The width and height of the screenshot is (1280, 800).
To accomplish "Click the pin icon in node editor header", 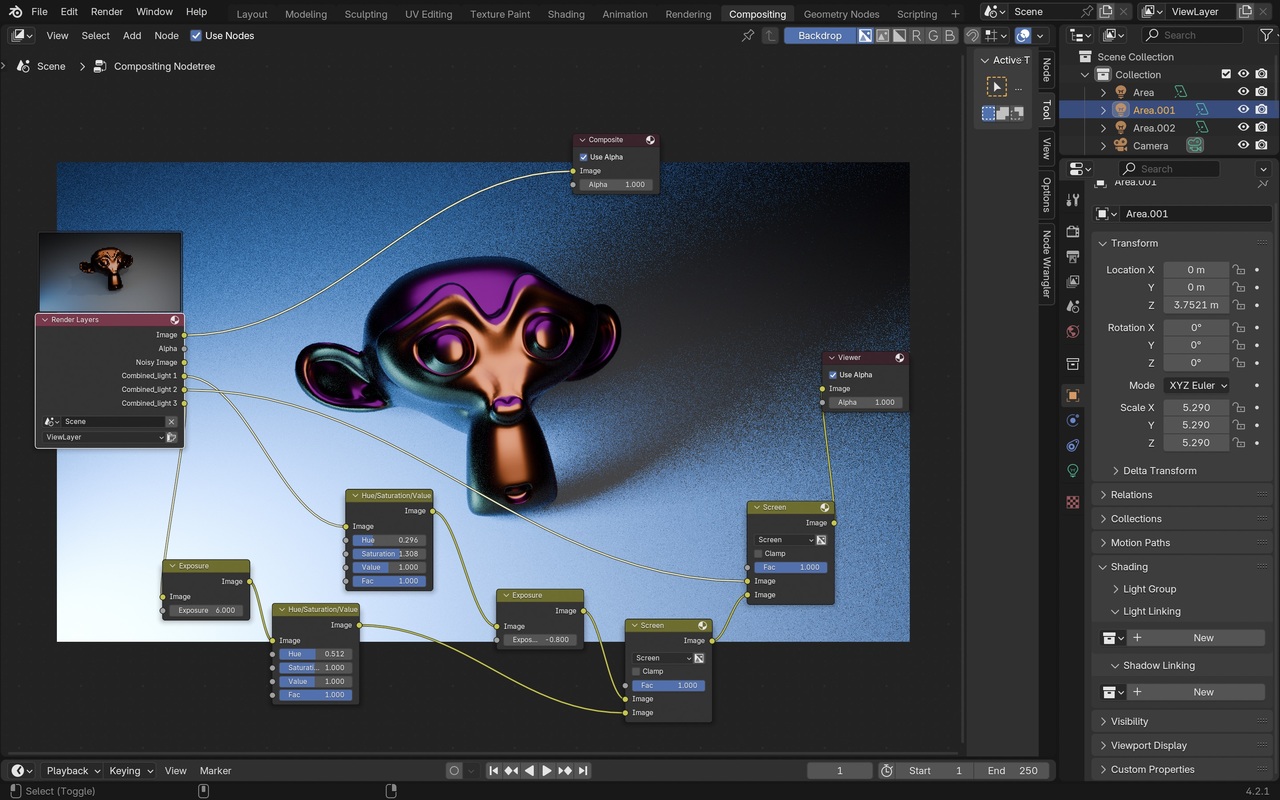I will tap(748, 36).
